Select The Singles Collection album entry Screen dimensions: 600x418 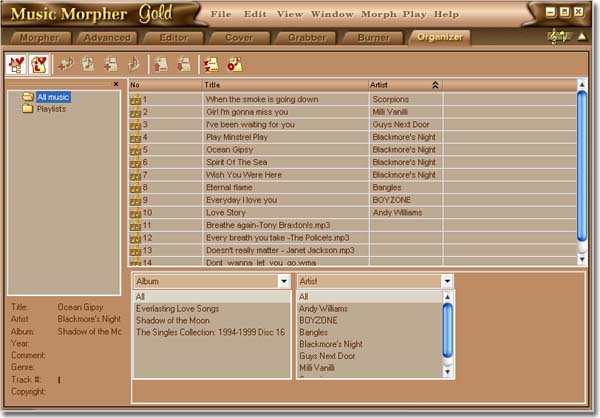pos(211,332)
